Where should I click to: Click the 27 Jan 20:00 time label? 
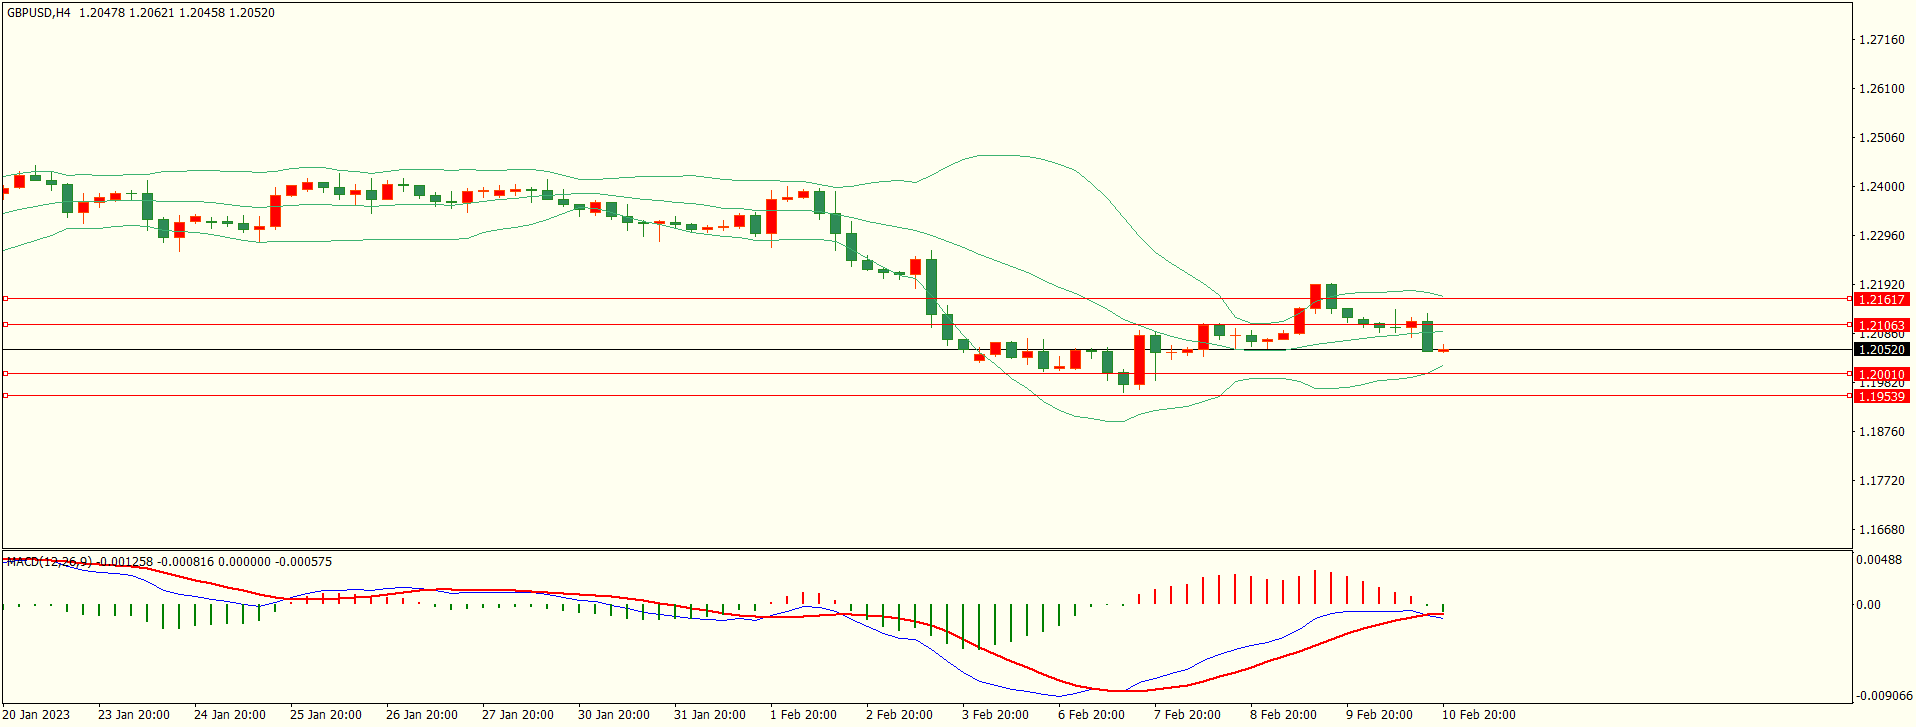518,714
